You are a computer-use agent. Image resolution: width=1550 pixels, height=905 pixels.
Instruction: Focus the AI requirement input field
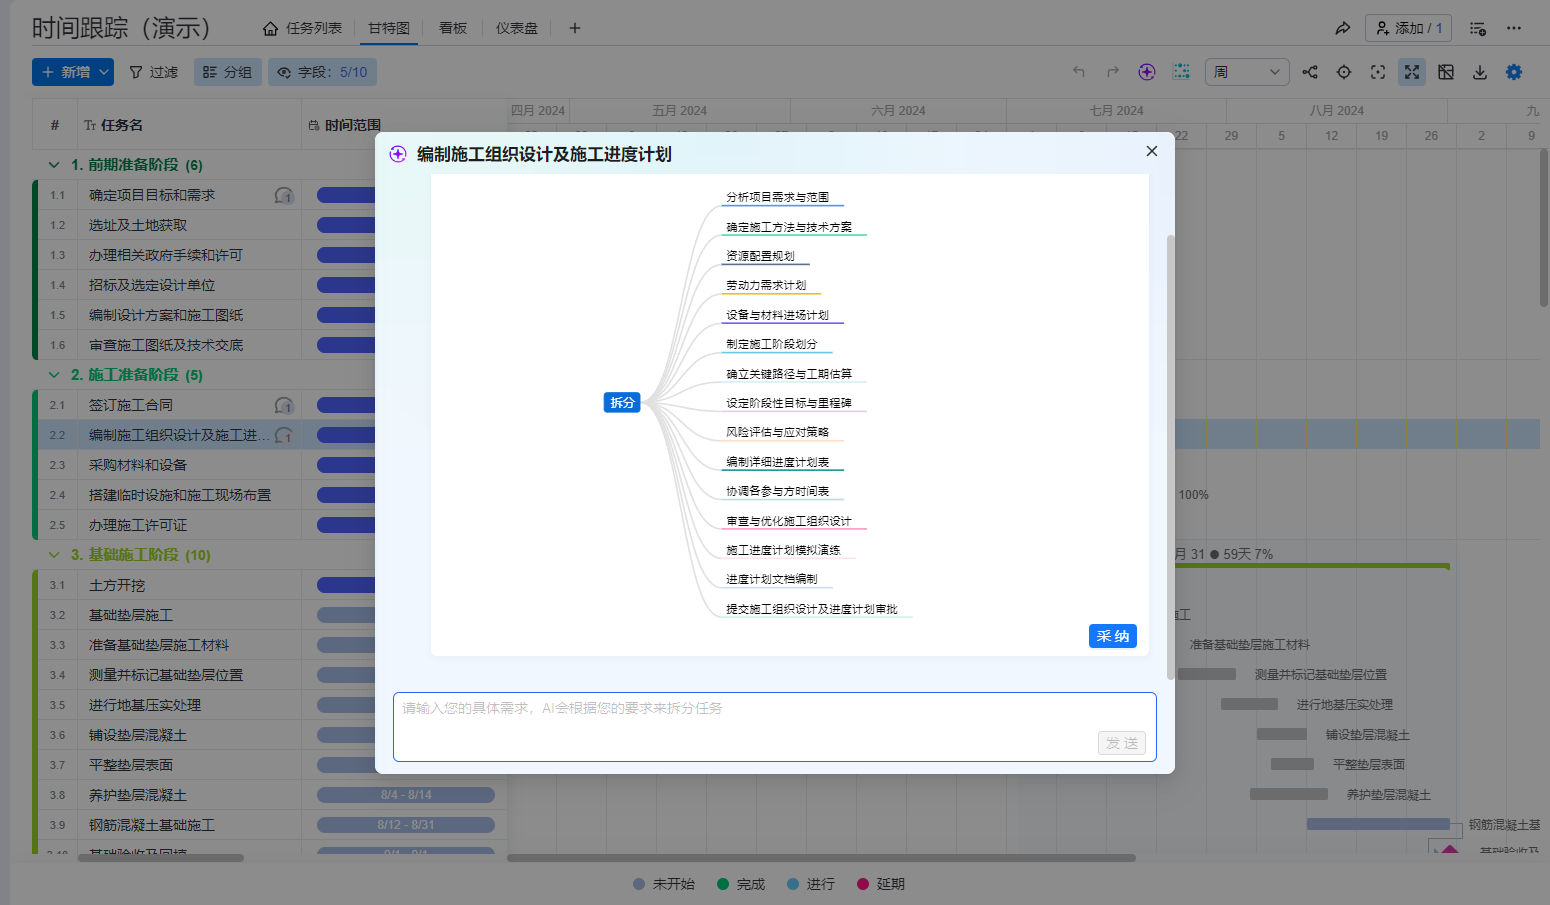tap(775, 727)
